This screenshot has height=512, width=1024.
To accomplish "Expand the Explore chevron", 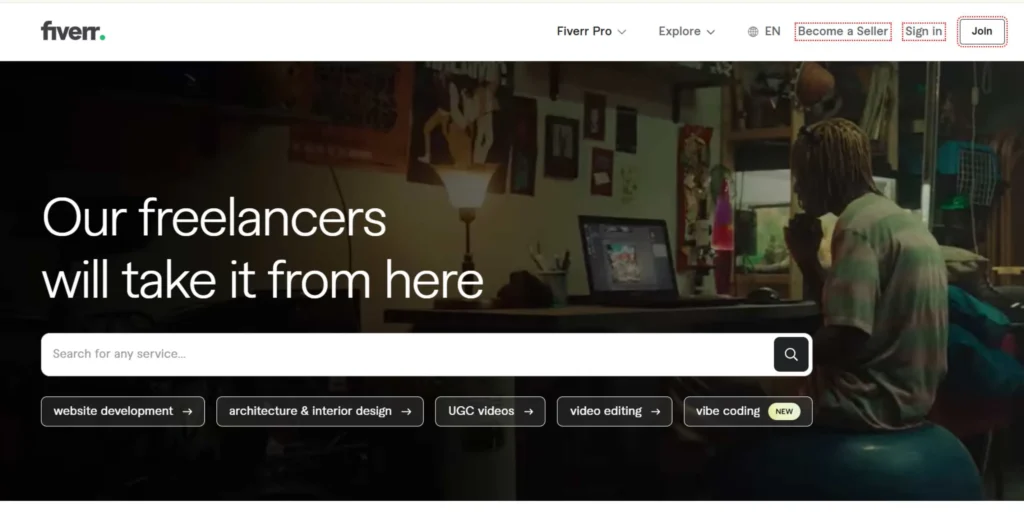I will coord(711,31).
